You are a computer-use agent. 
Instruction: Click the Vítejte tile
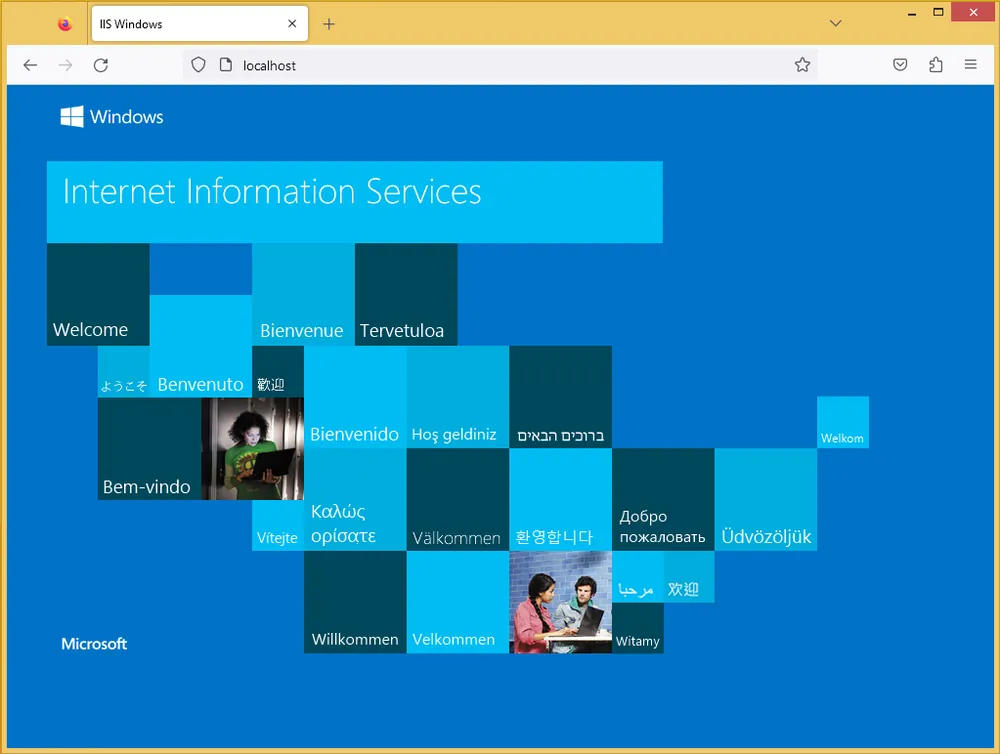[278, 525]
